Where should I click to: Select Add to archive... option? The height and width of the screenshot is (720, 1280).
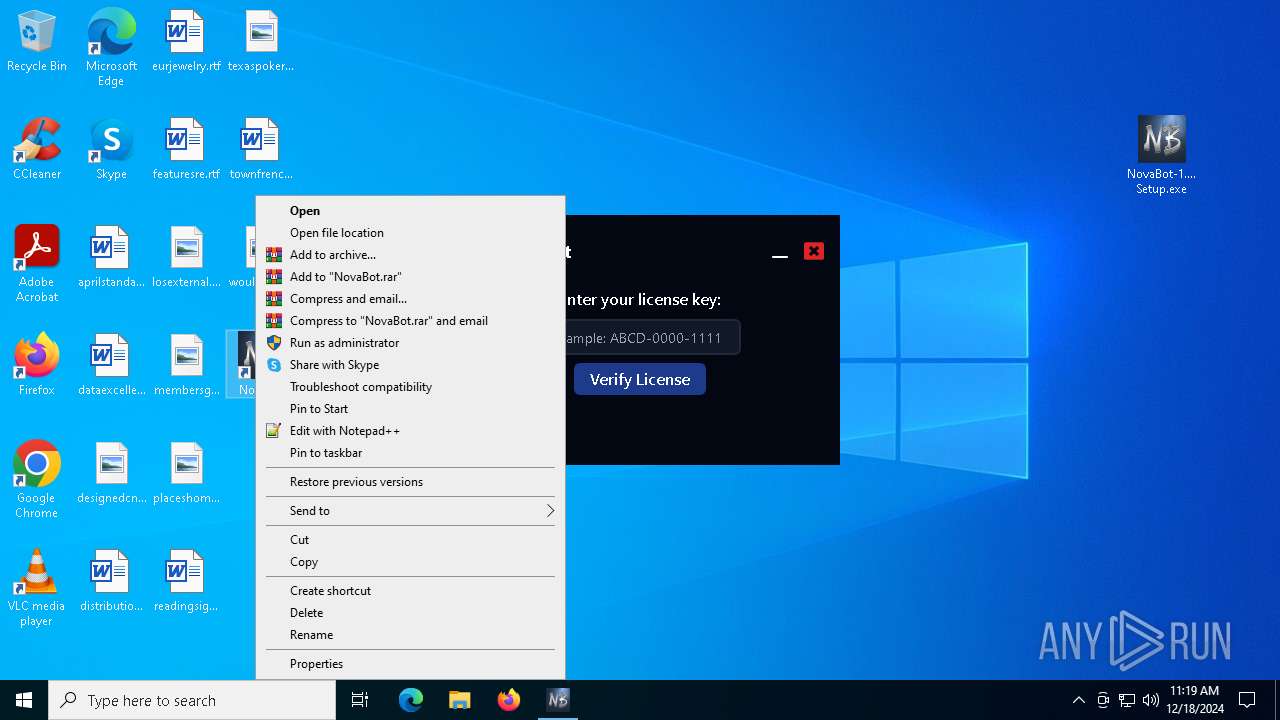[x=410, y=255]
